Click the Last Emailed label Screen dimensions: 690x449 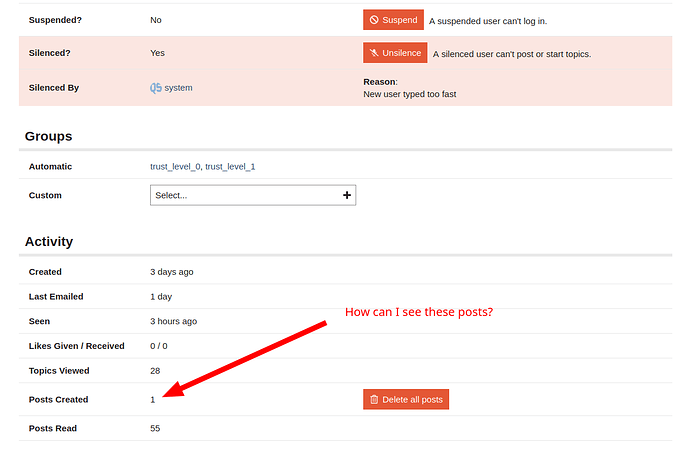point(56,297)
